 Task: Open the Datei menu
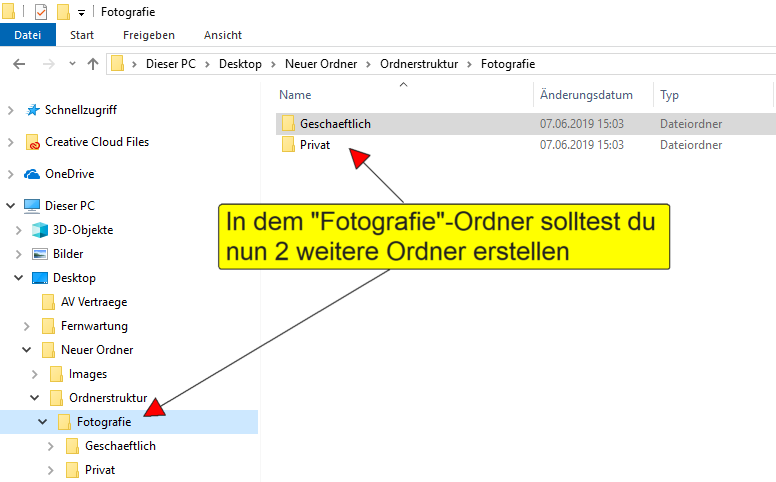[x=28, y=35]
